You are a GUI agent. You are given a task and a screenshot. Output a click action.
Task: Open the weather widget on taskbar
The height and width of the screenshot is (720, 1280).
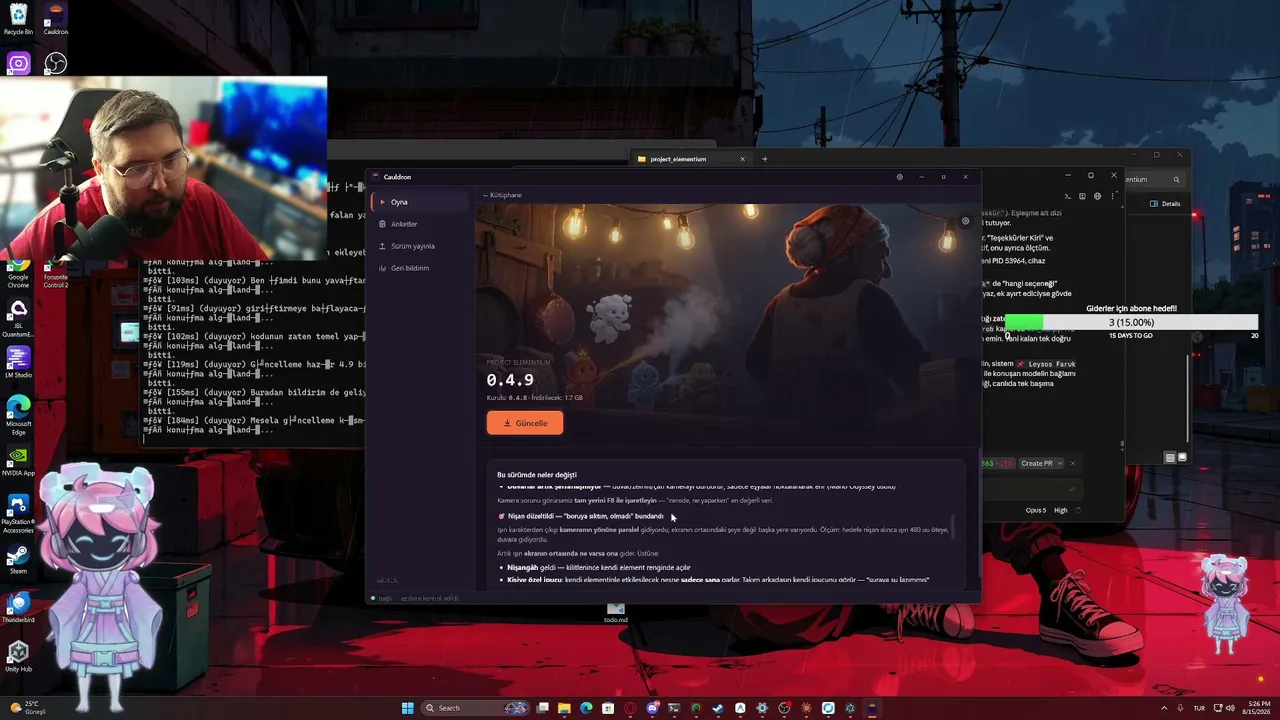coord(29,708)
